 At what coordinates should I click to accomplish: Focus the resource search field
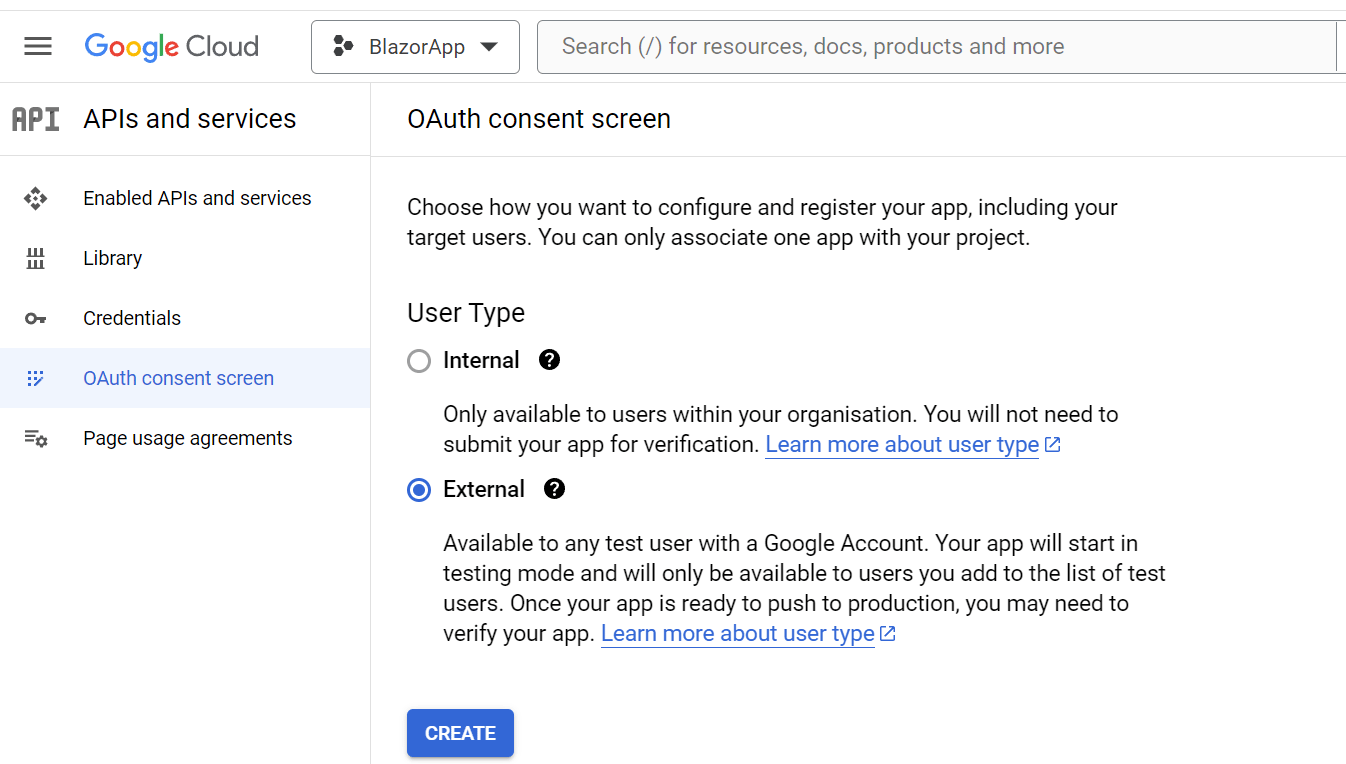(936, 46)
